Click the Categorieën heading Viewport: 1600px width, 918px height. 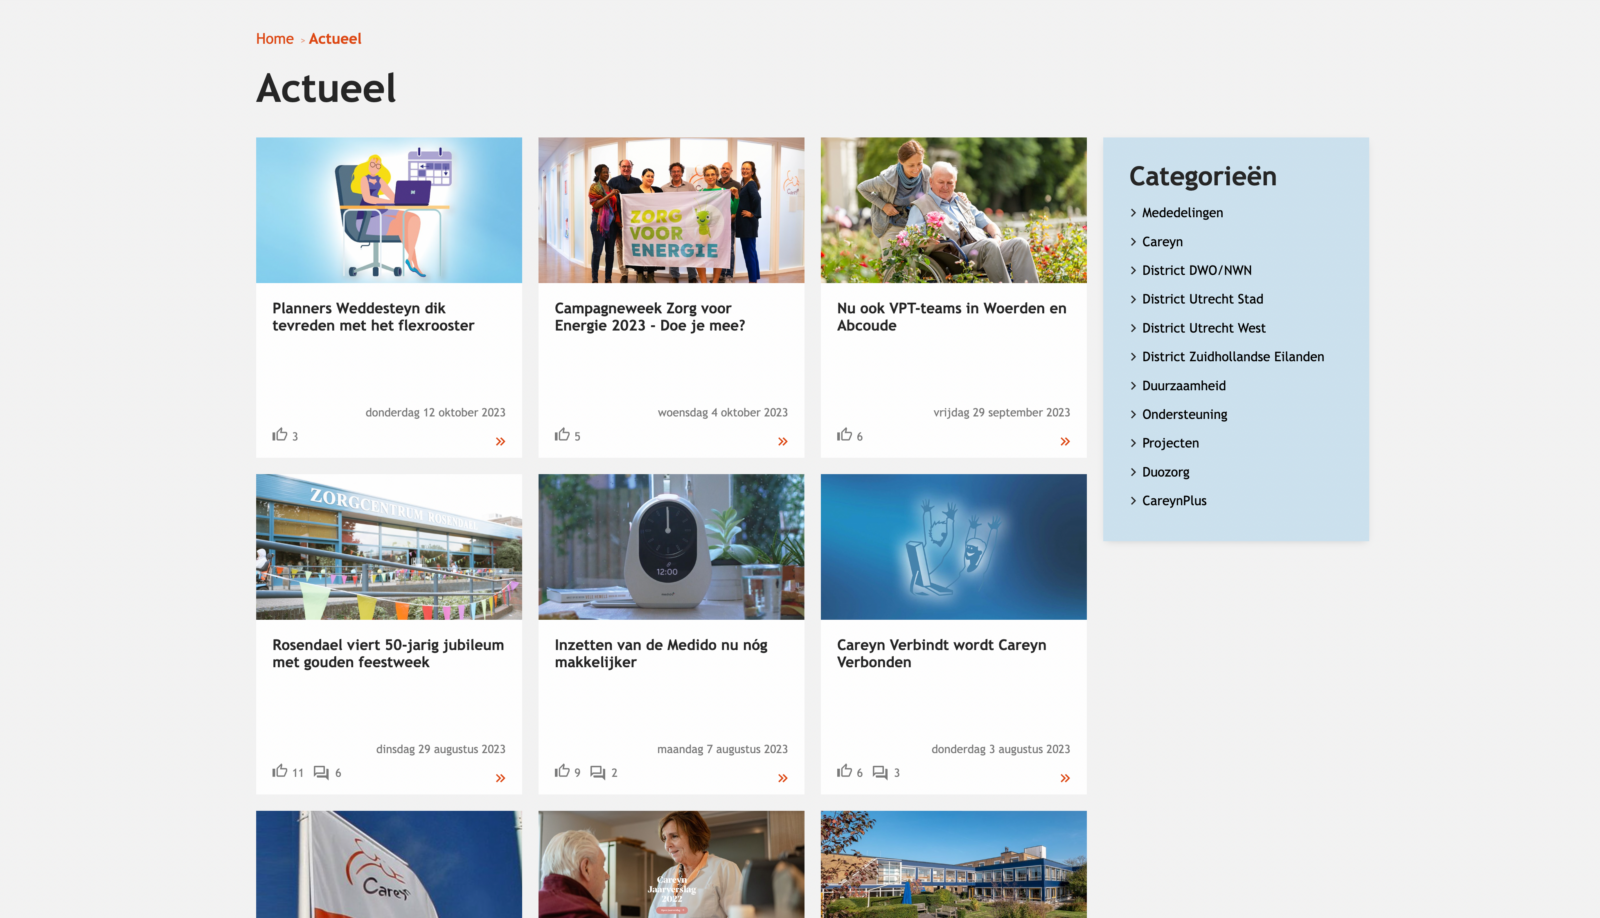(1203, 176)
